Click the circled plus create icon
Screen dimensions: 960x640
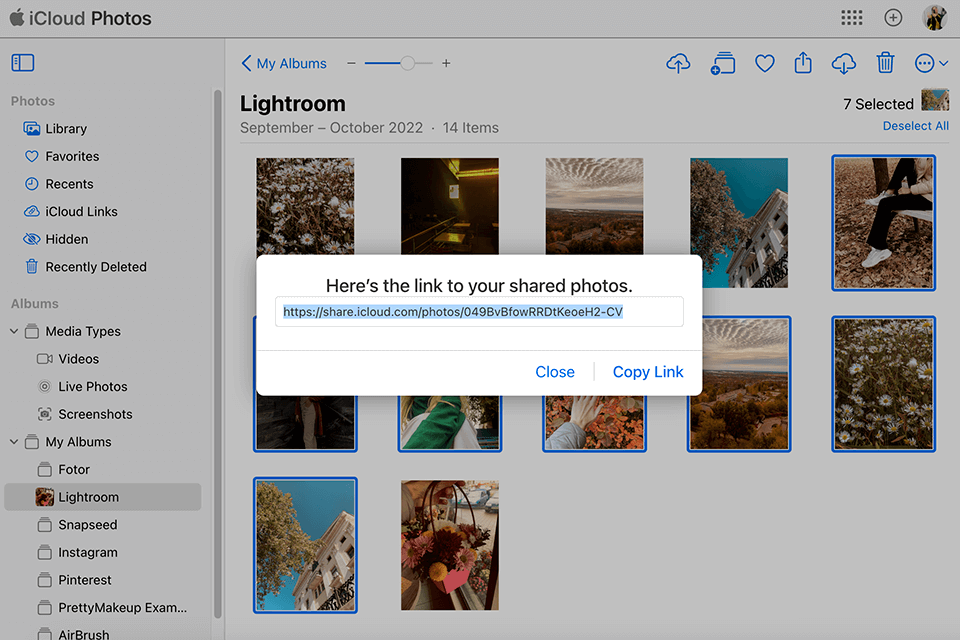pos(893,18)
